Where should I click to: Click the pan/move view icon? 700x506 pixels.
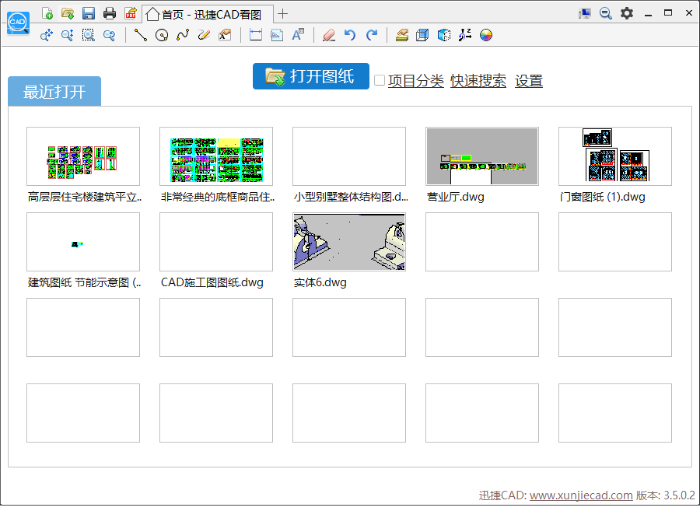tap(46, 35)
